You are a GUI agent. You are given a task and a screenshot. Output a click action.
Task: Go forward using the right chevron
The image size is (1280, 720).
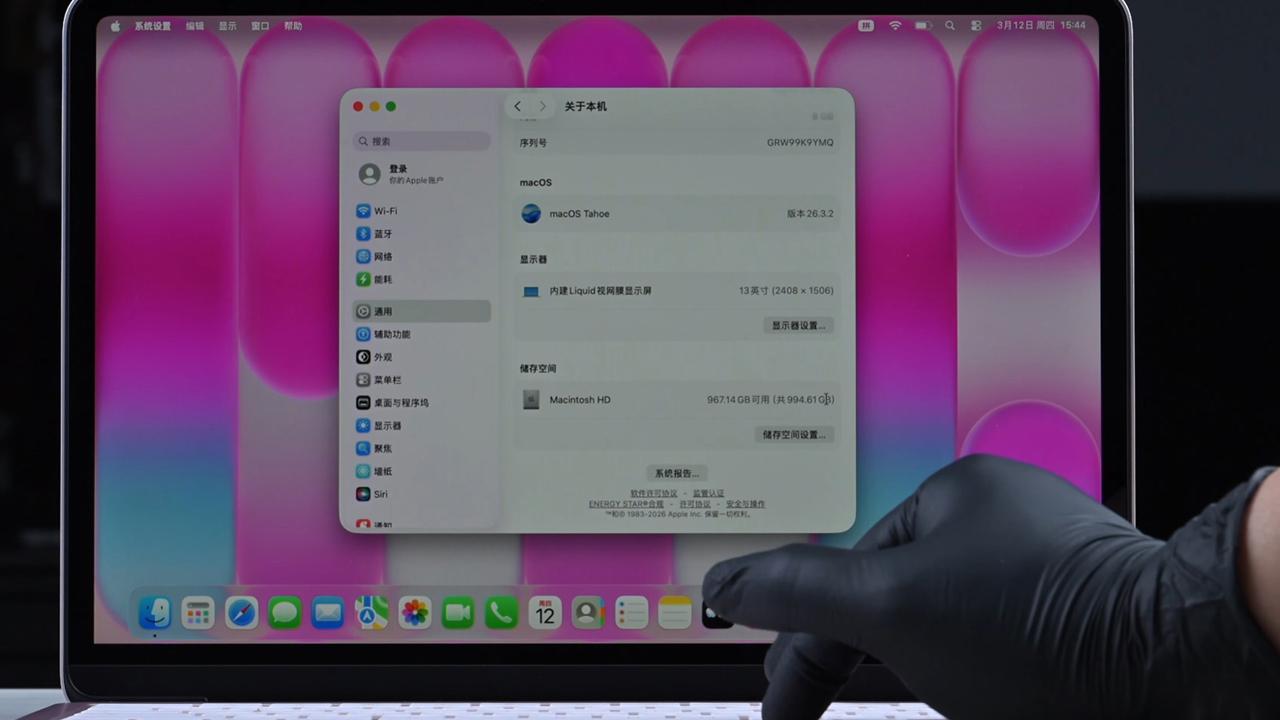pyautogui.click(x=543, y=106)
